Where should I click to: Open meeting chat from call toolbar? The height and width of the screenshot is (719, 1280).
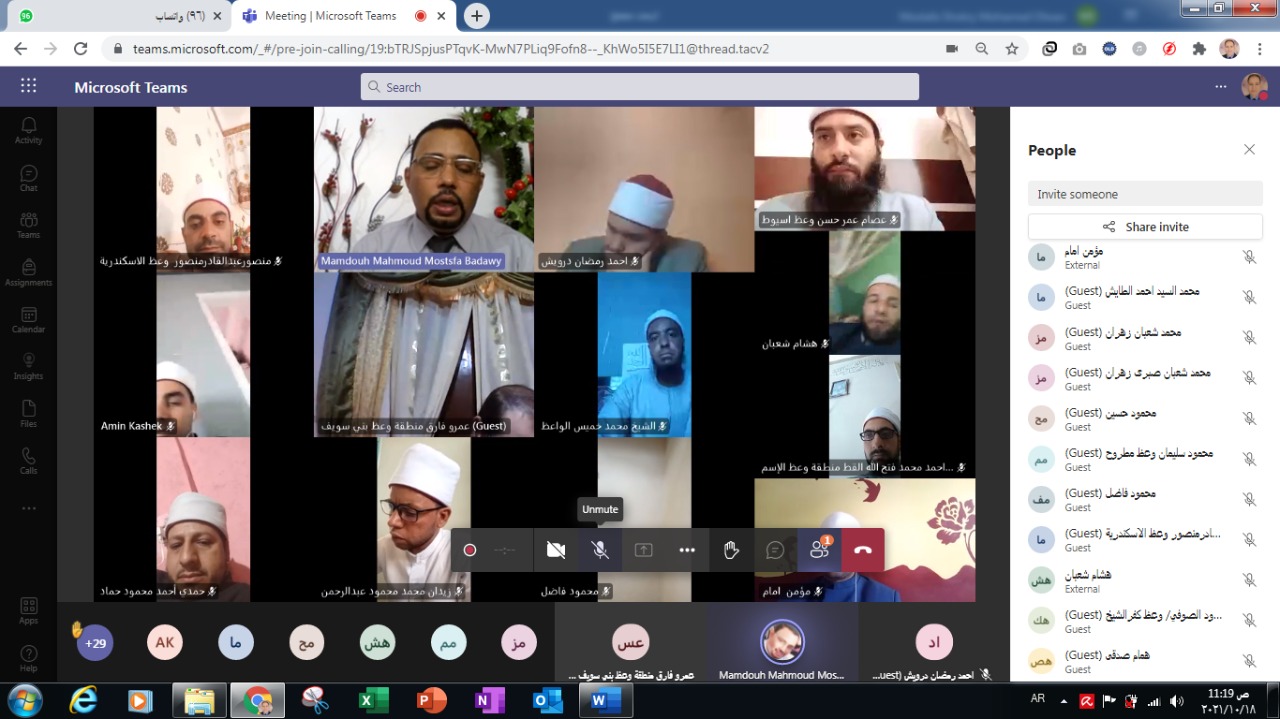(775, 550)
